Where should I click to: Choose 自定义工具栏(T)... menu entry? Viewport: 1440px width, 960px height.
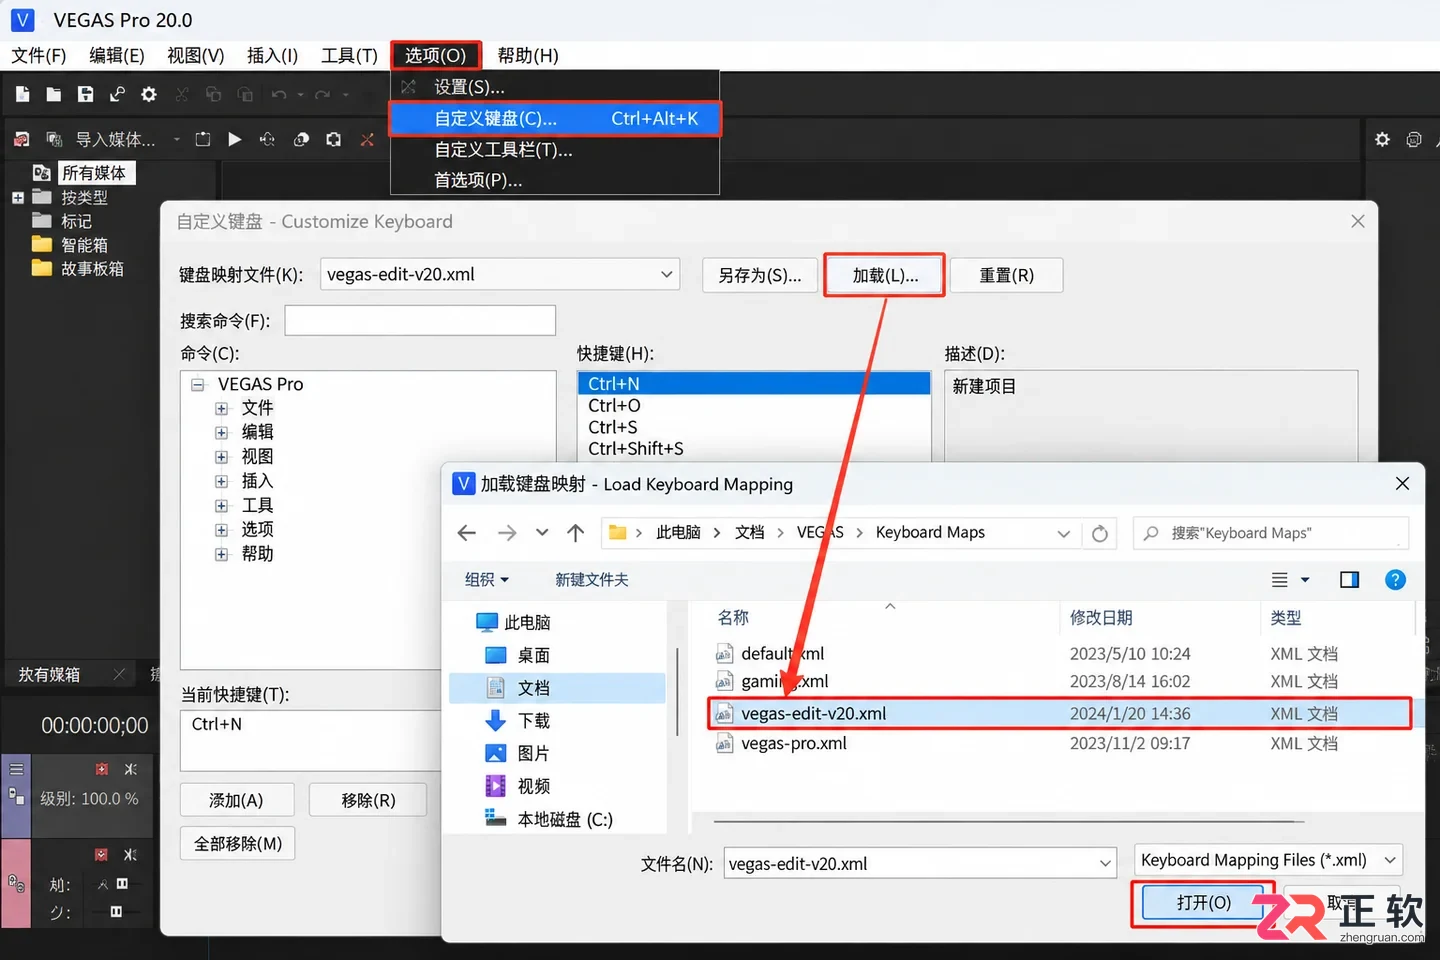click(x=555, y=150)
